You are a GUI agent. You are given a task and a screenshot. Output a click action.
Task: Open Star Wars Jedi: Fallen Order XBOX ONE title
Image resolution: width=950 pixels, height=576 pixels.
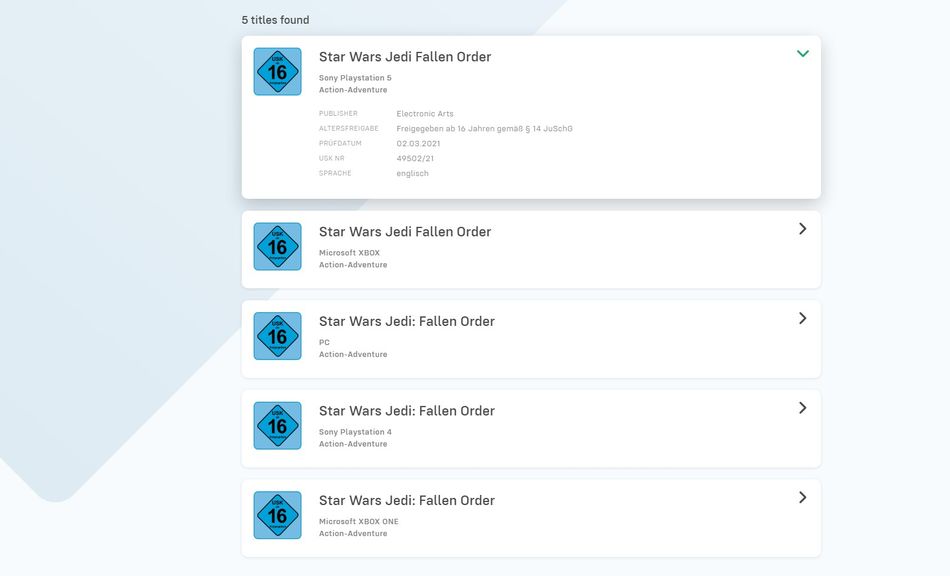pyautogui.click(x=407, y=501)
